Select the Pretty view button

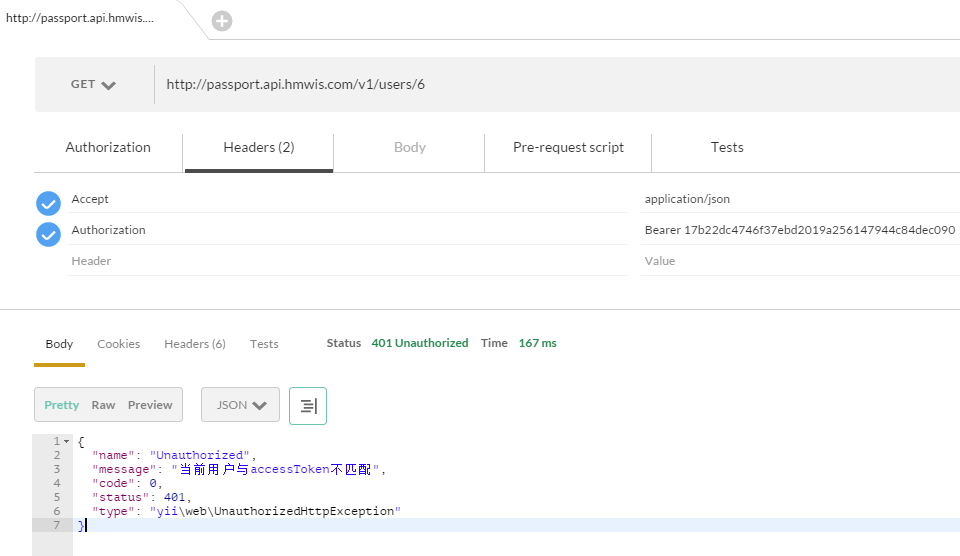[61, 405]
